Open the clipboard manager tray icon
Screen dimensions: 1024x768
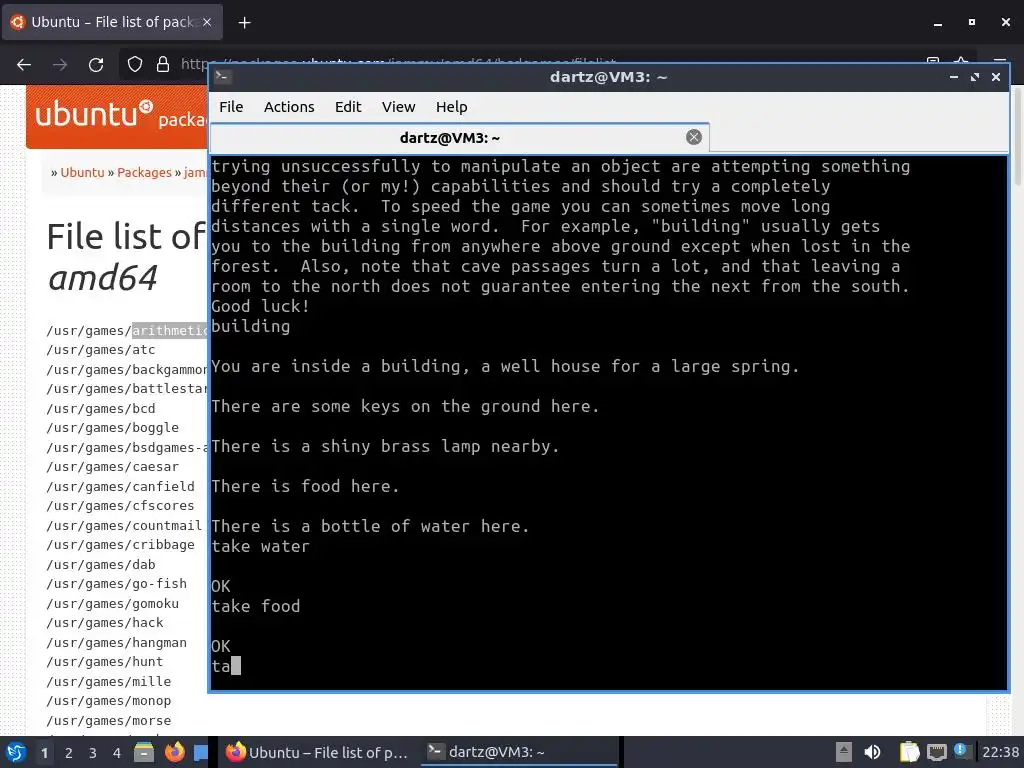tap(909, 752)
